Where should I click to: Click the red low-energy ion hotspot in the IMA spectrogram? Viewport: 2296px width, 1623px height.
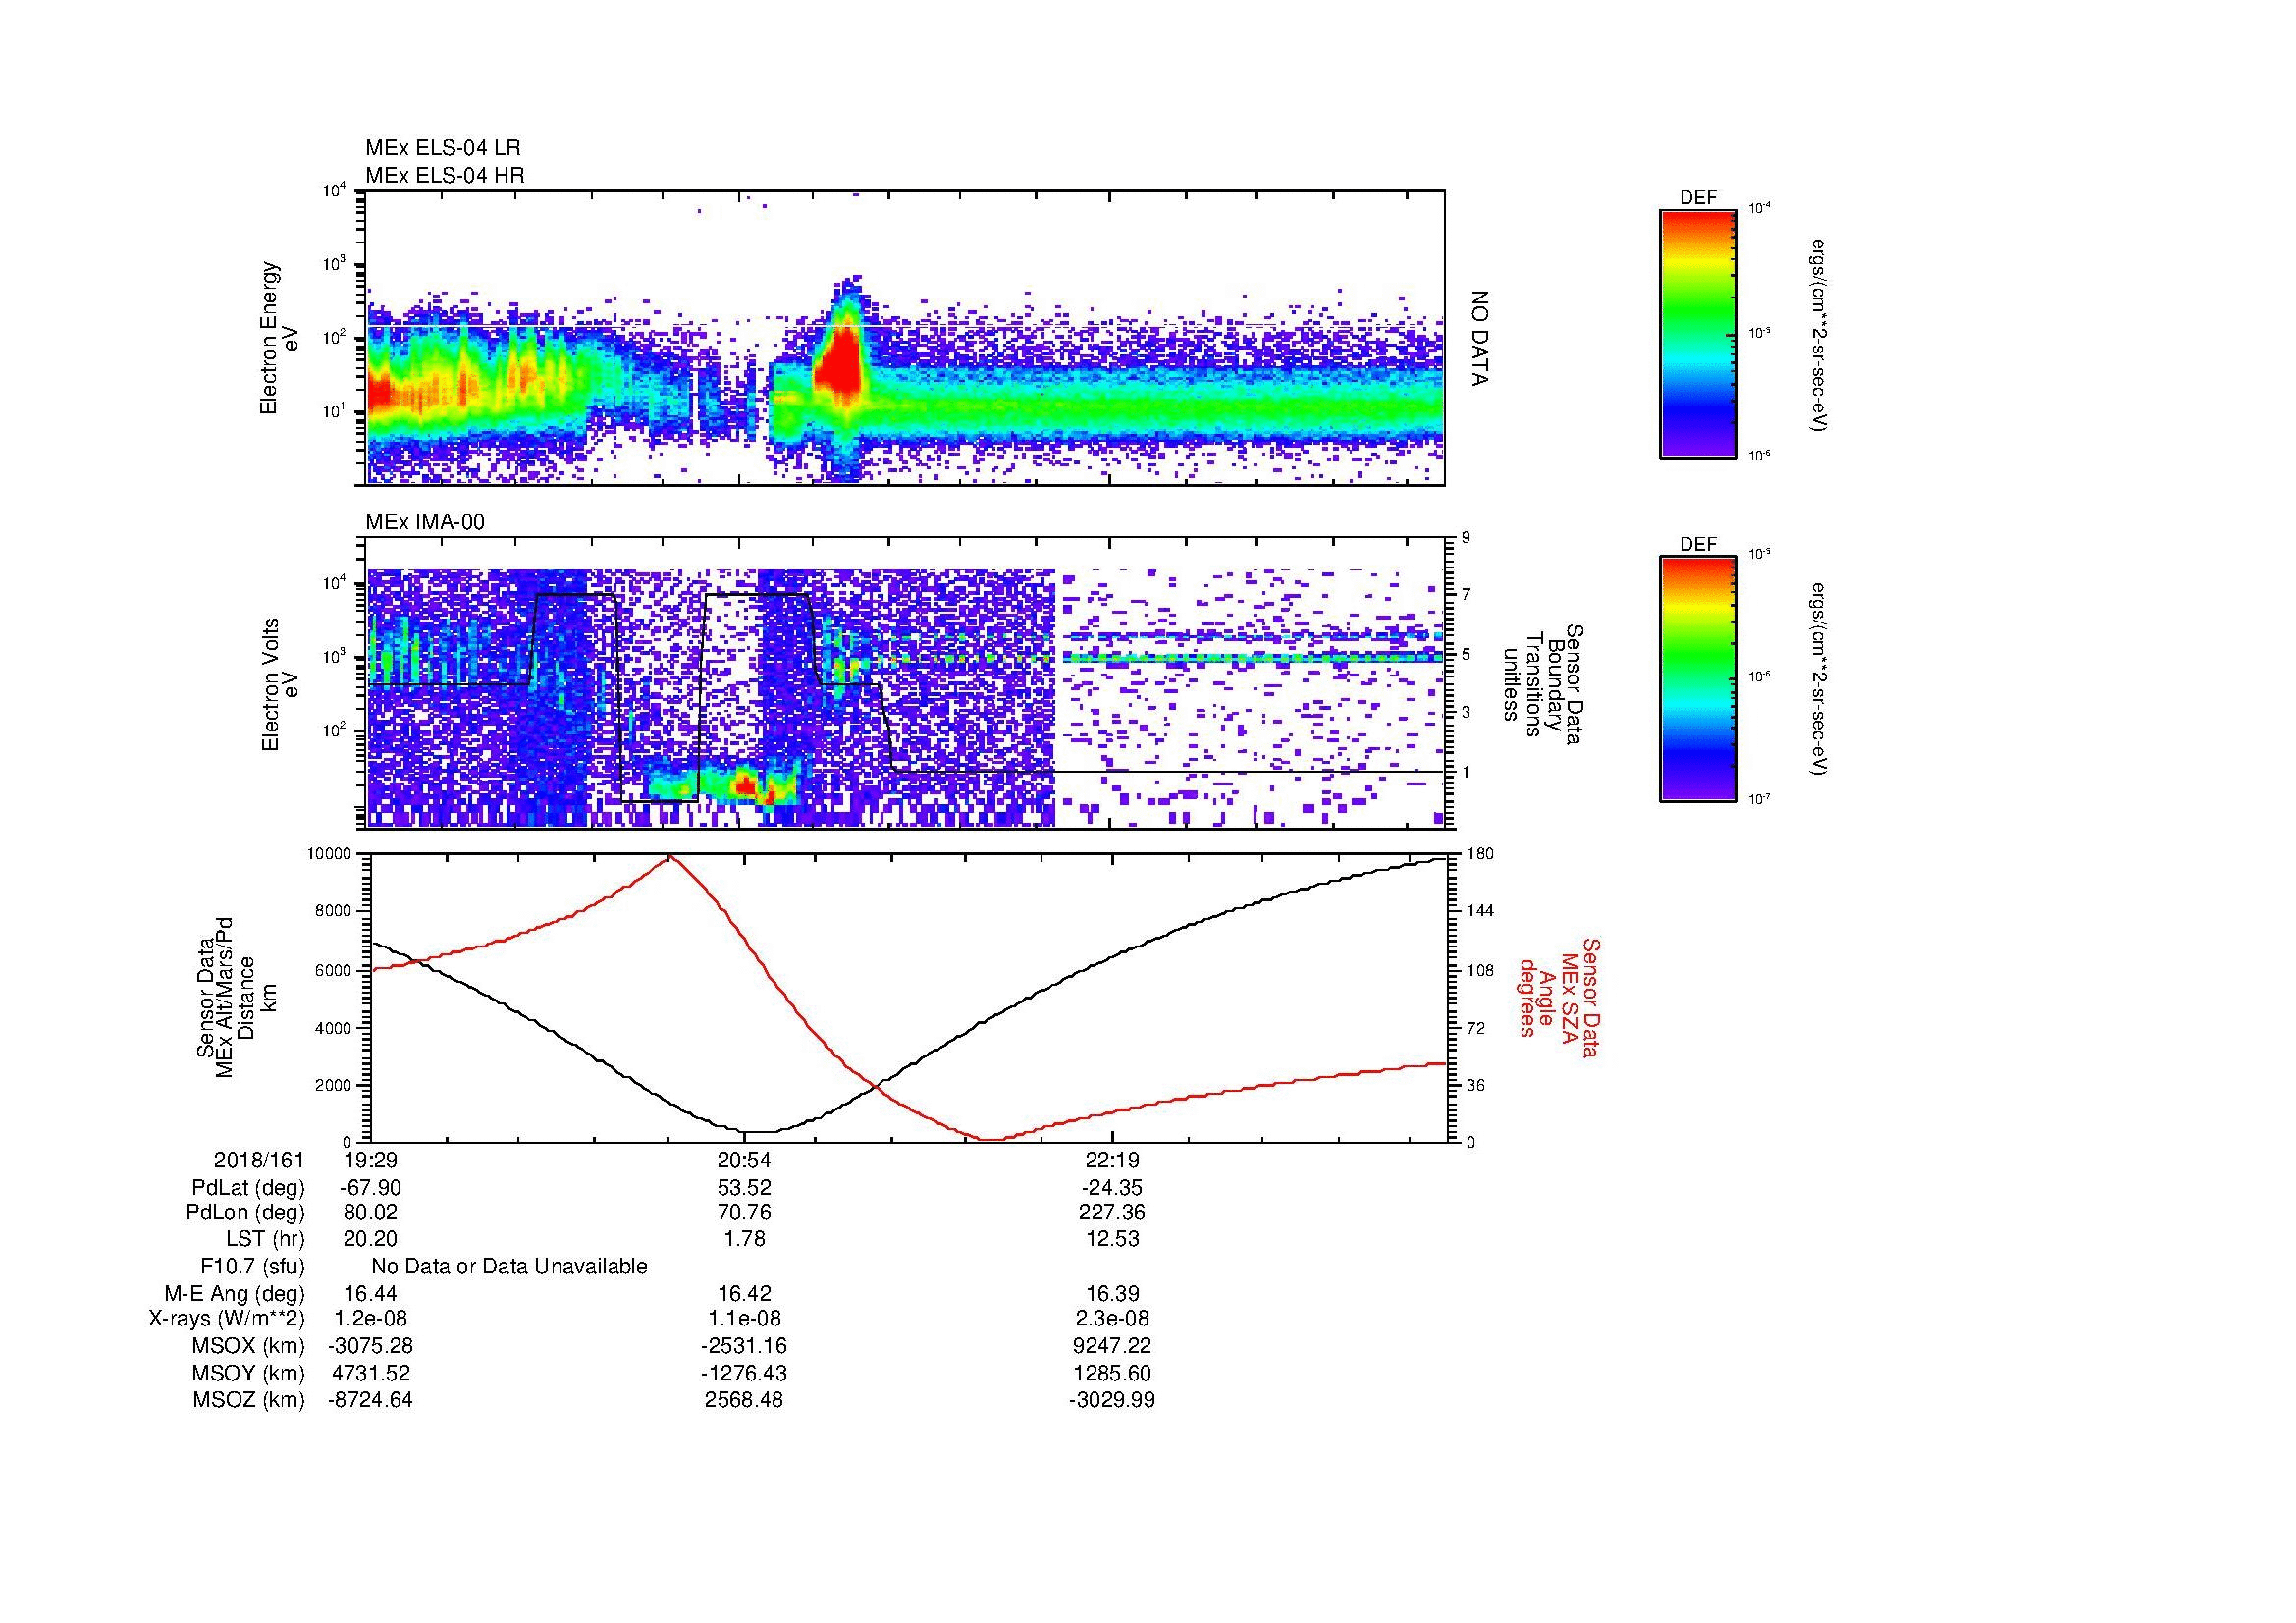click(746, 787)
